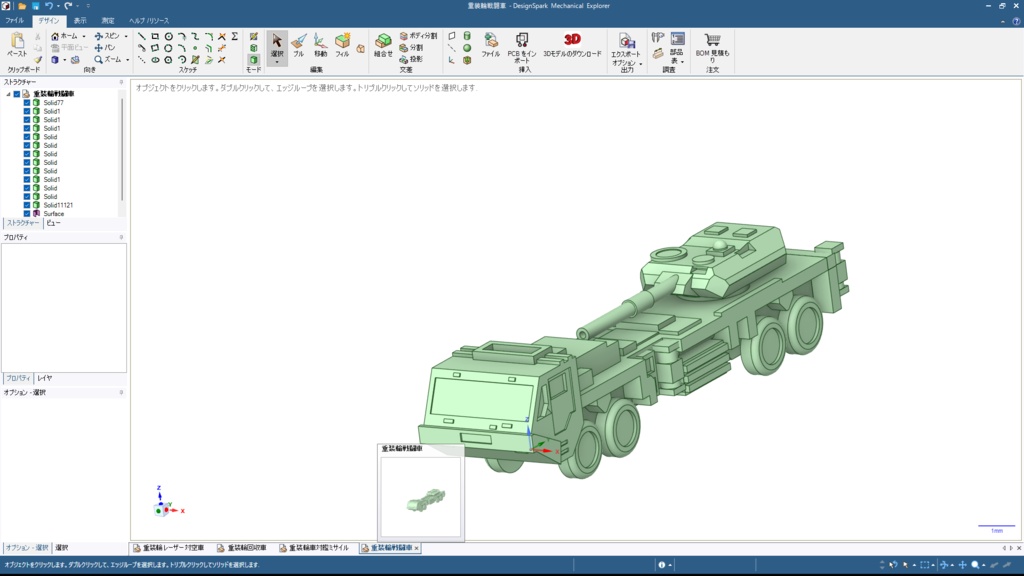Click the 組合せ (Combine) tool
The image size is (1024, 576).
point(383,45)
